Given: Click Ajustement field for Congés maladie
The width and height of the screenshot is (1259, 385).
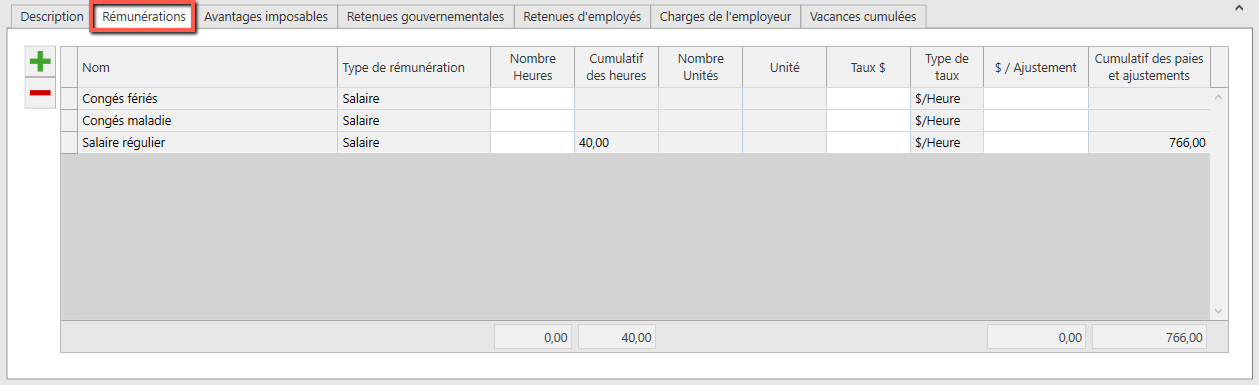Looking at the screenshot, I should (x=1036, y=121).
